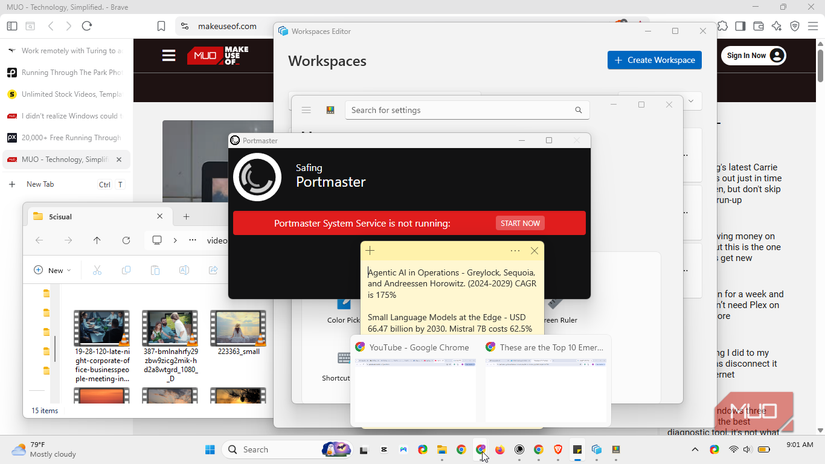This screenshot has height=464, width=825.
Task: Add new File Explorer tab
Action: pos(186,216)
